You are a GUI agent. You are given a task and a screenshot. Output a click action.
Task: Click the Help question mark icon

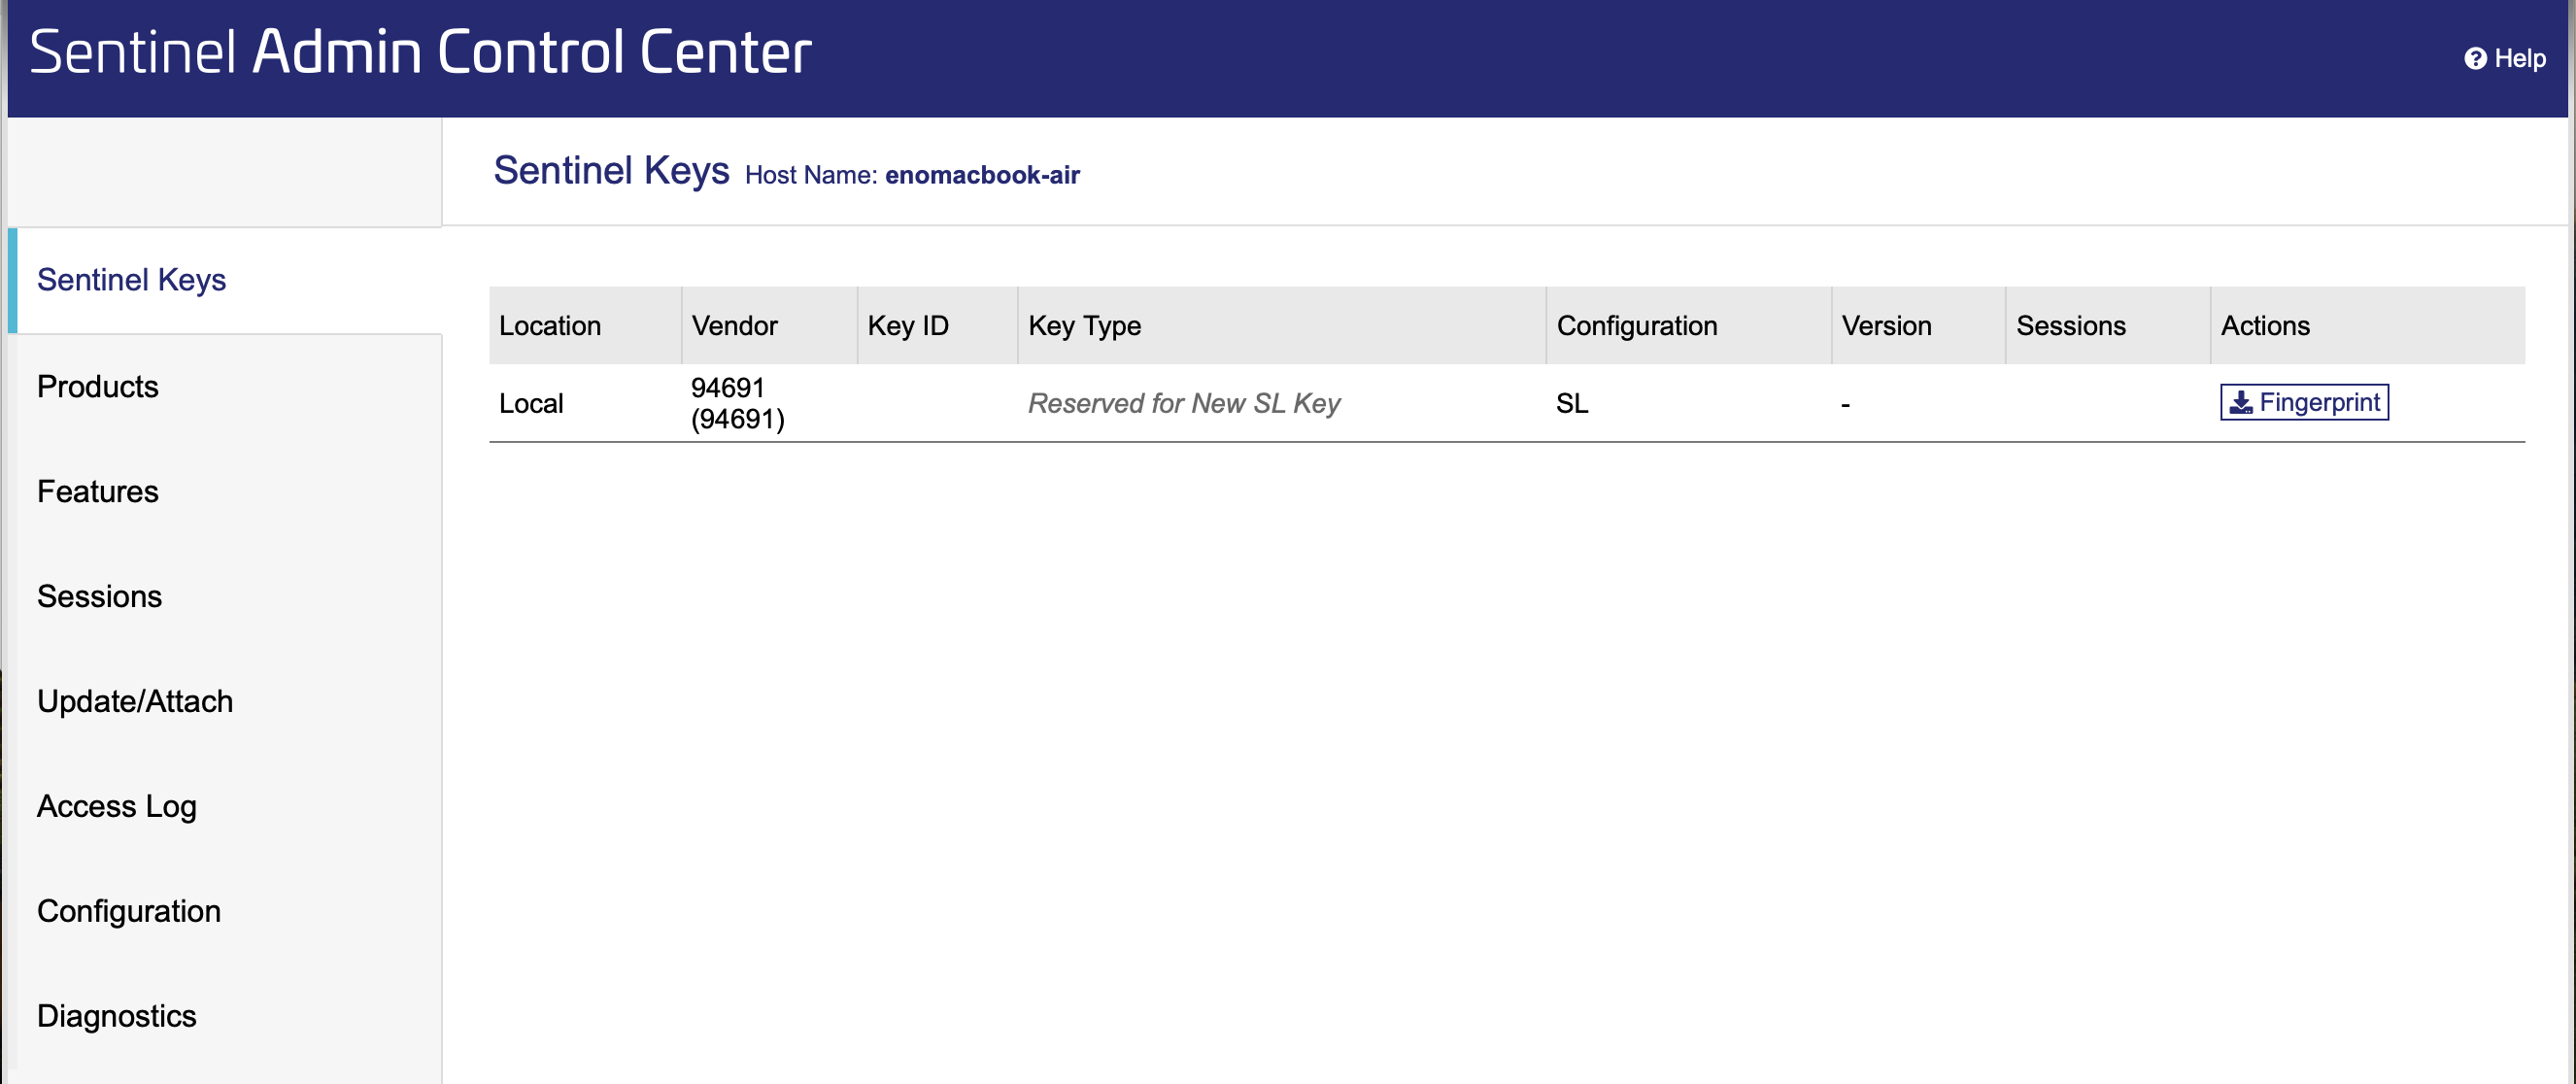(2475, 59)
